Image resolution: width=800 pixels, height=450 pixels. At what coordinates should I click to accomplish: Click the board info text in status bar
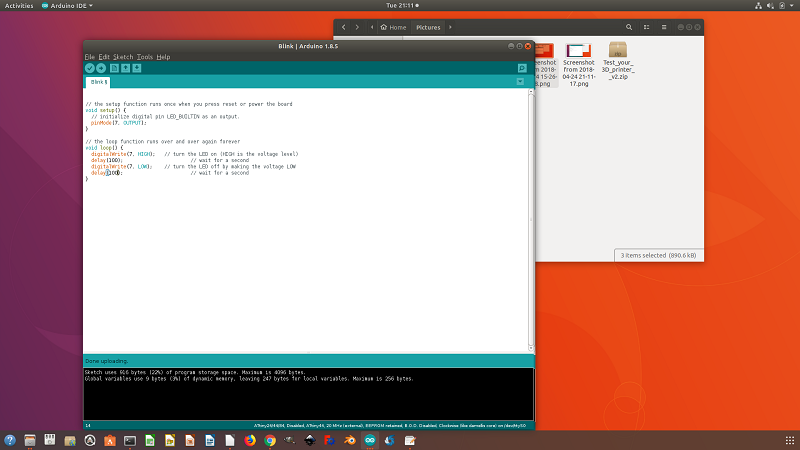[390, 426]
